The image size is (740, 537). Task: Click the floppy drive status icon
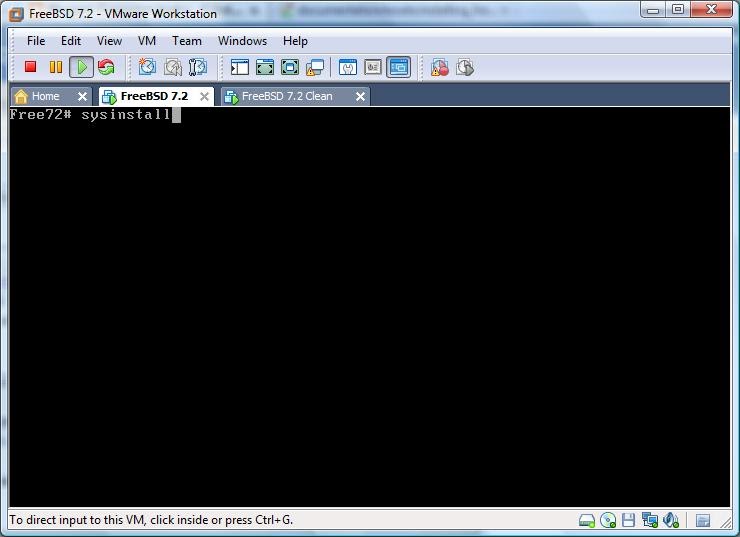click(629, 520)
